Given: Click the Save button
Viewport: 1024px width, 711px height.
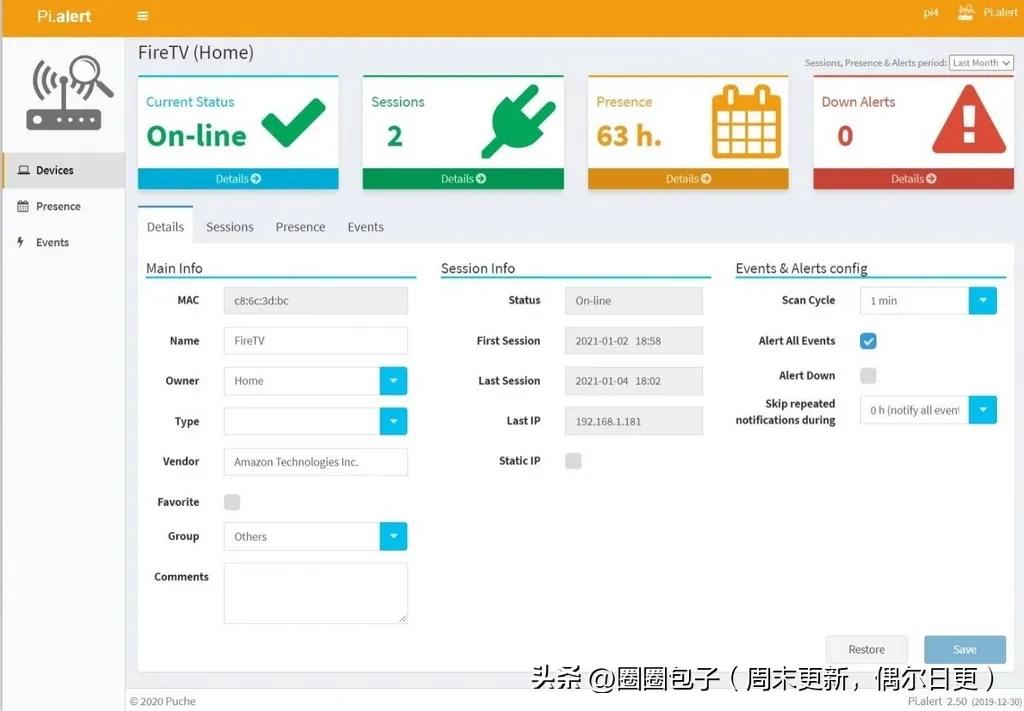Looking at the screenshot, I should tap(965, 650).
